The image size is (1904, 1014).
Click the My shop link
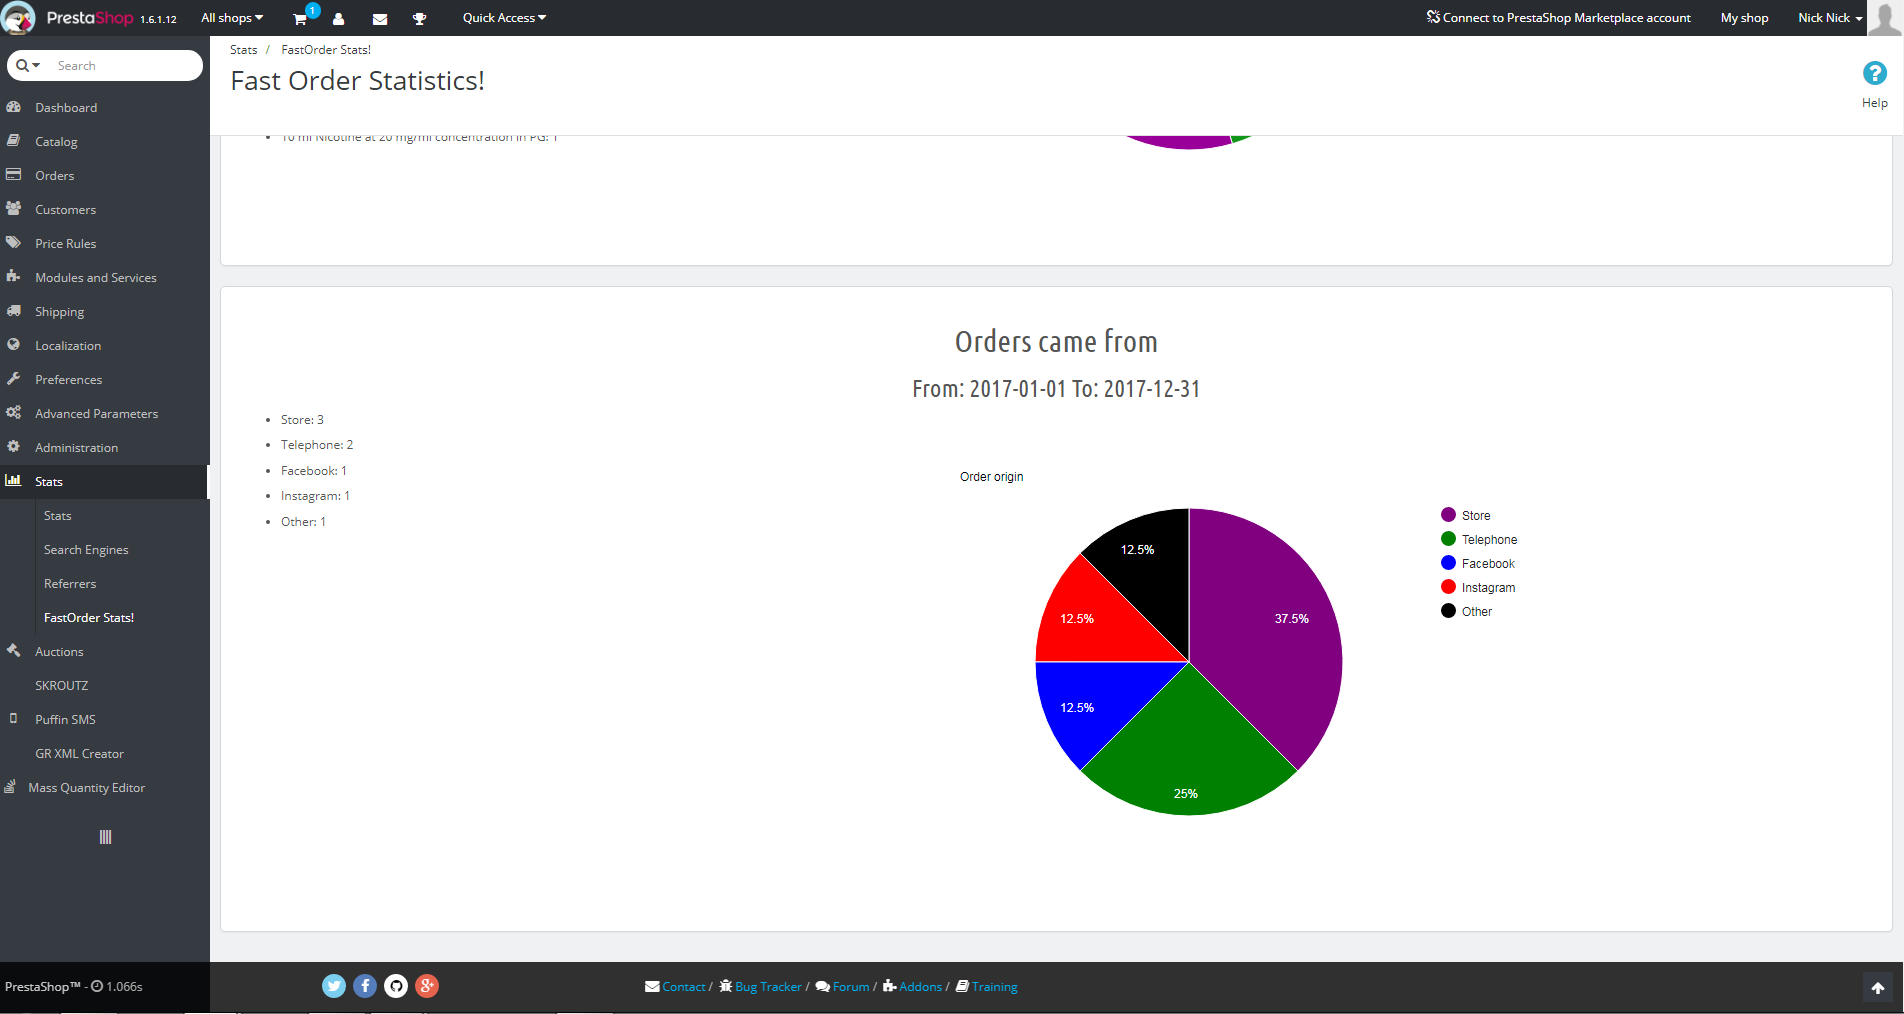(x=1744, y=18)
